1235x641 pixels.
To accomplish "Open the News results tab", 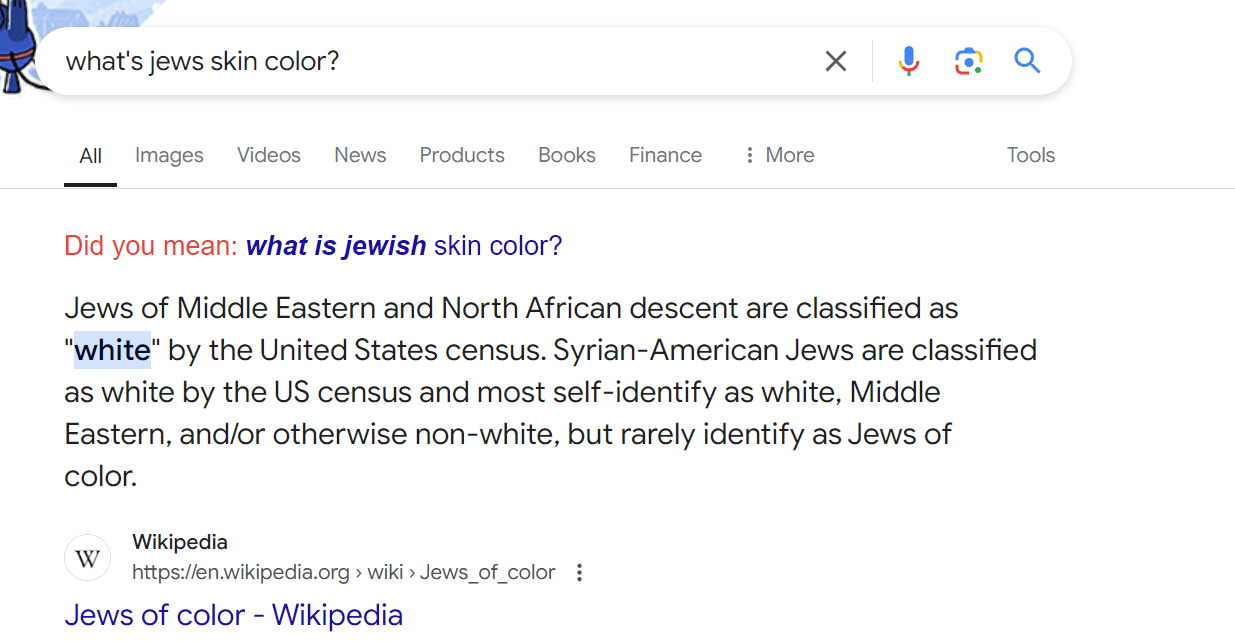I will (360, 155).
